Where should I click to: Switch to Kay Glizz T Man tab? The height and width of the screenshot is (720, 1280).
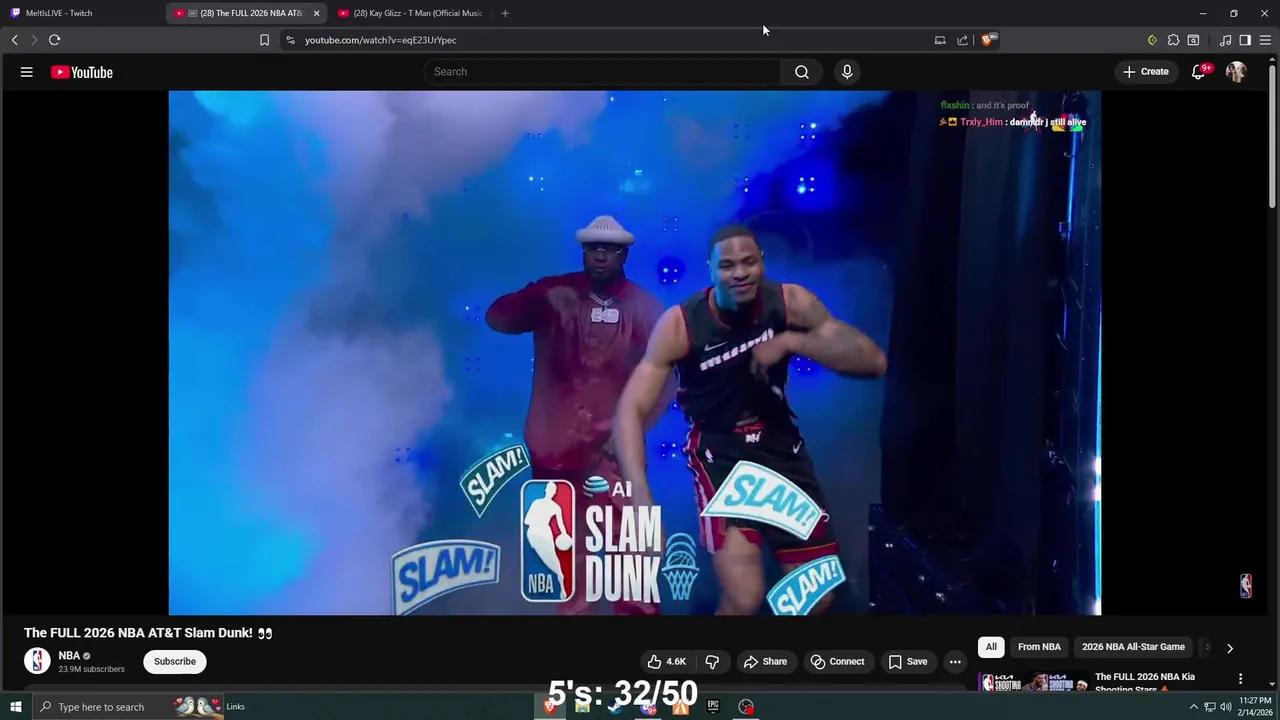tap(410, 13)
